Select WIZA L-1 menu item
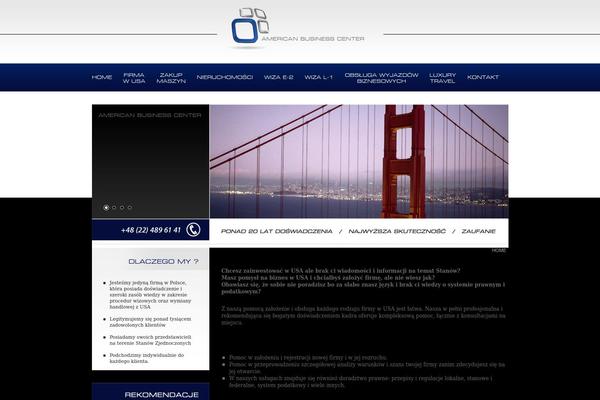The image size is (600, 400). [x=318, y=77]
